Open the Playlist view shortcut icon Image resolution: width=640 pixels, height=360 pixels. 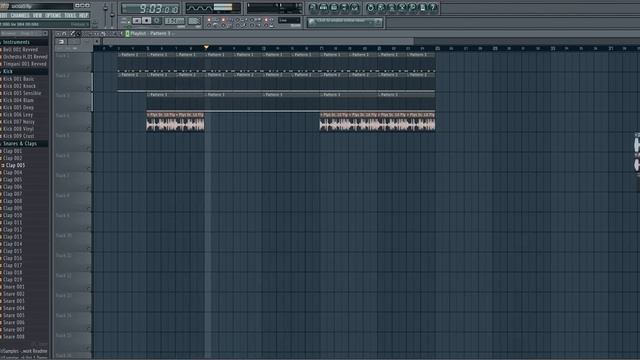(x=313, y=8)
